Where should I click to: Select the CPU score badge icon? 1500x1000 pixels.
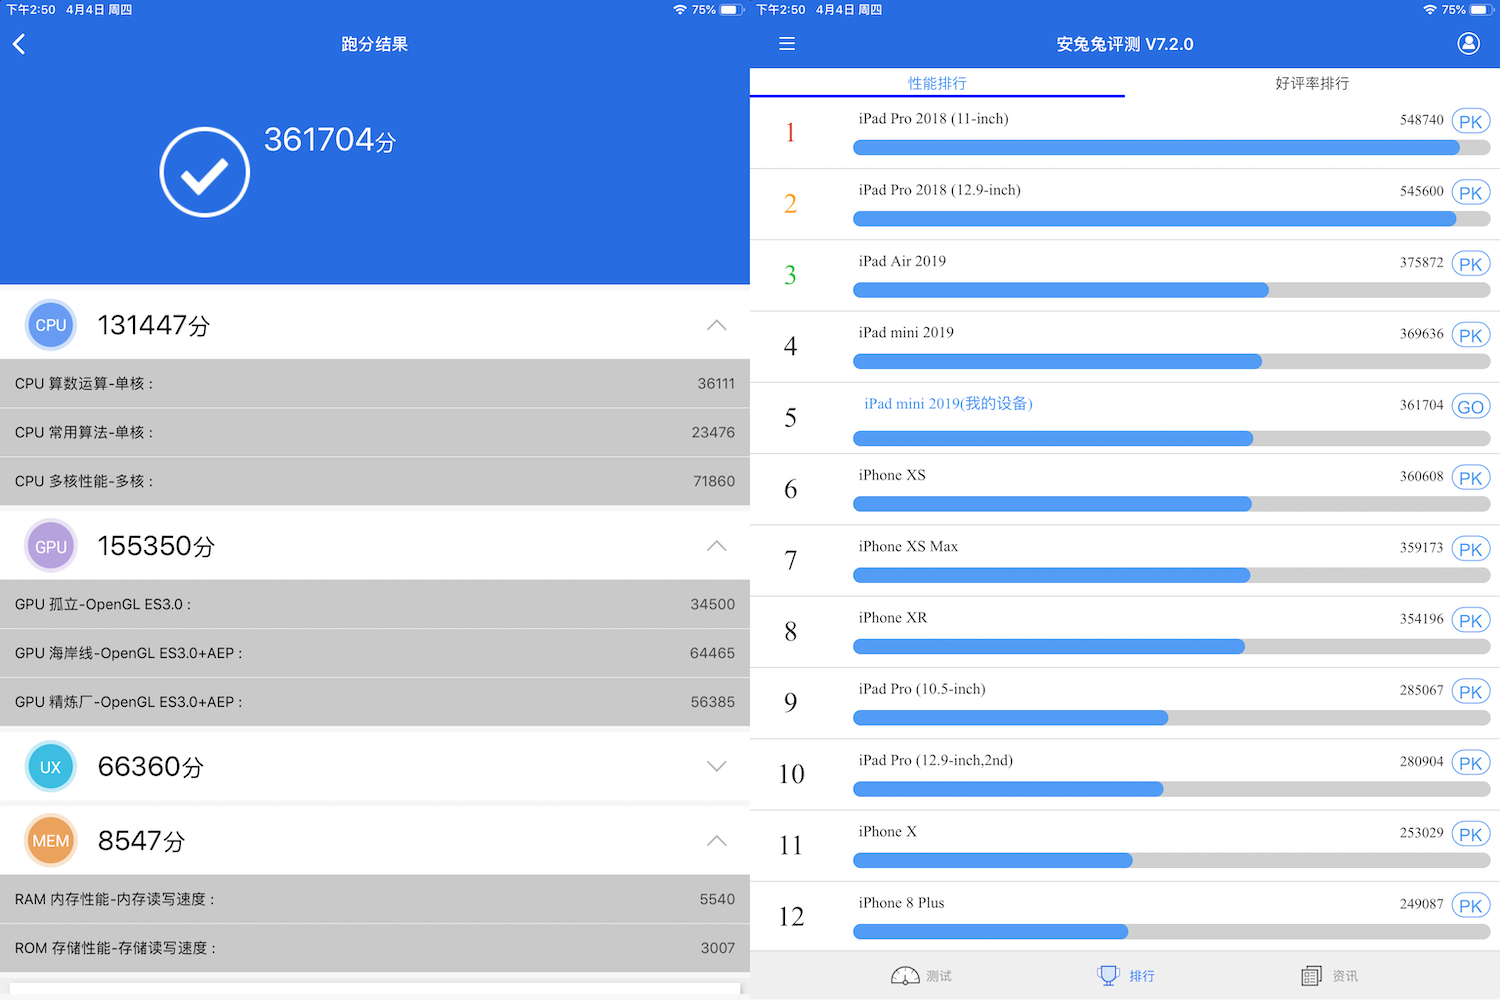pyautogui.click(x=50, y=324)
